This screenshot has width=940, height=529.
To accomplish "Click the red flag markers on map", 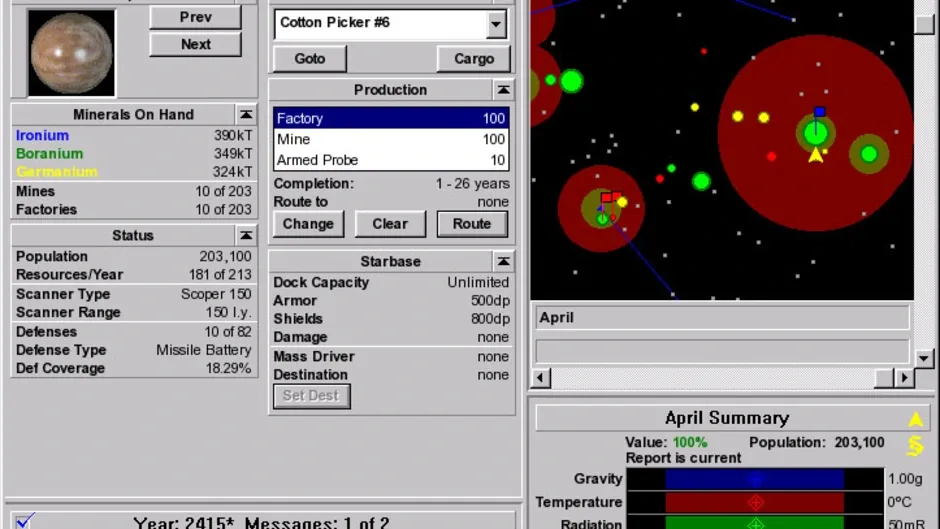I will click(x=611, y=197).
